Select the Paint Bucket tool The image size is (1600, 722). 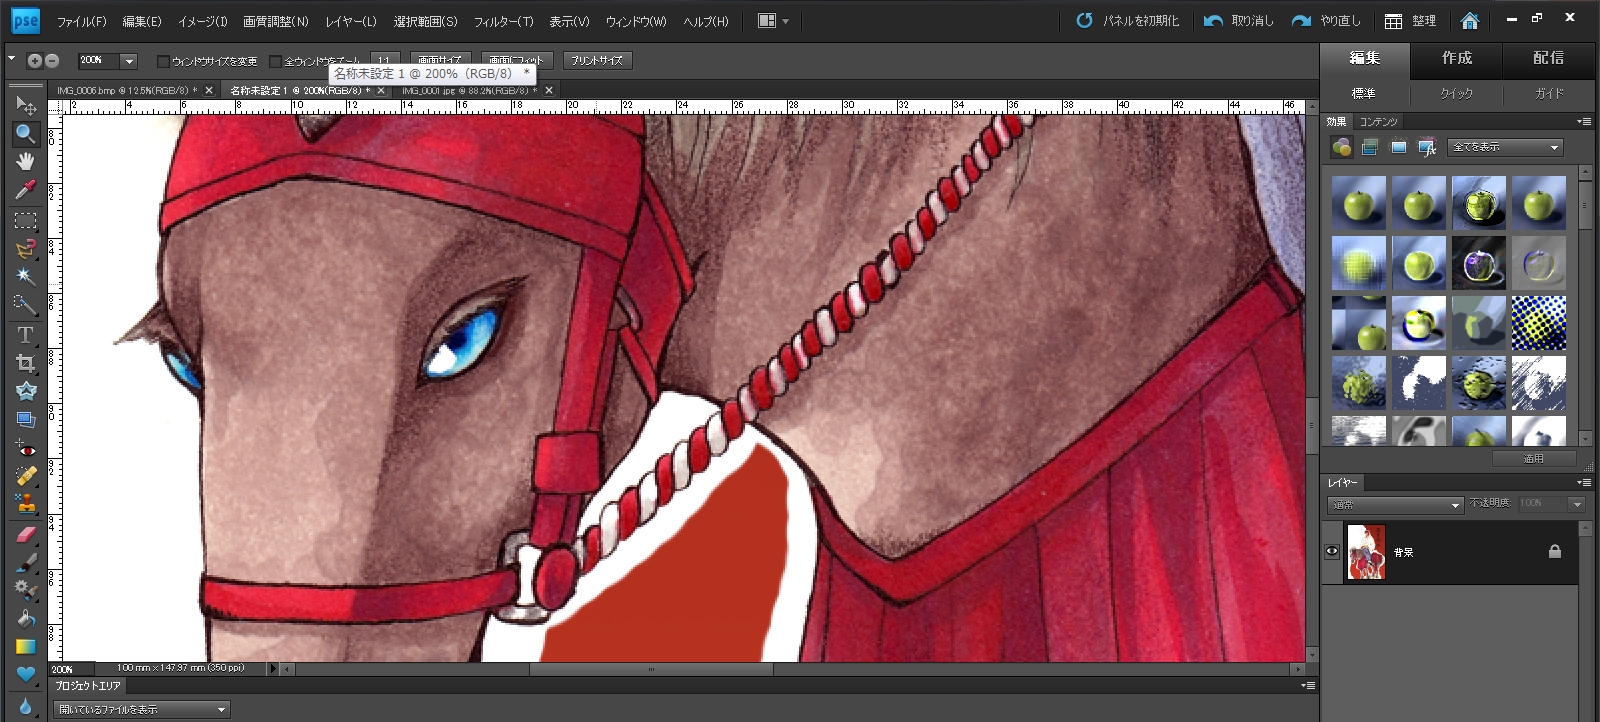[26, 618]
